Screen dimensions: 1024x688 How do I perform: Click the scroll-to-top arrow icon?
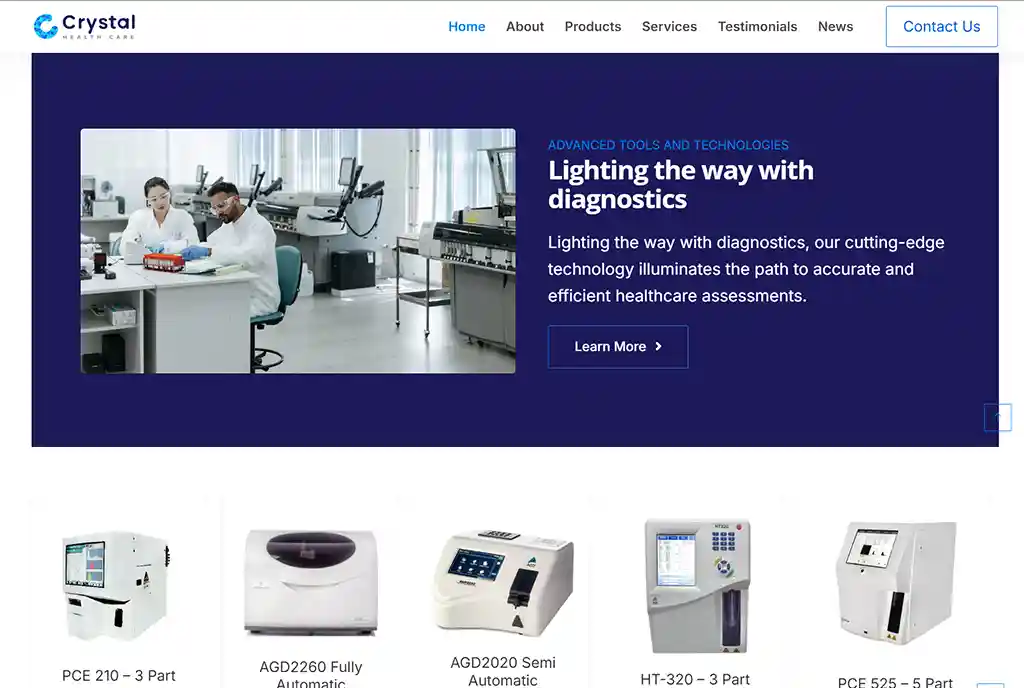(x=997, y=417)
